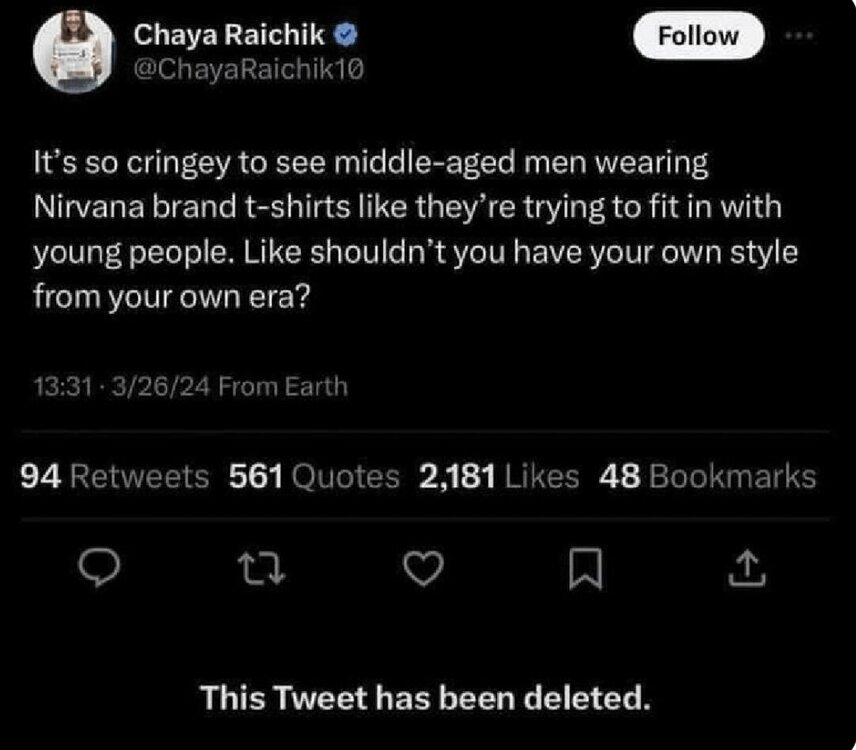Click the @ChayaRaichik10 handle
This screenshot has width=856, height=750.
click(247, 68)
